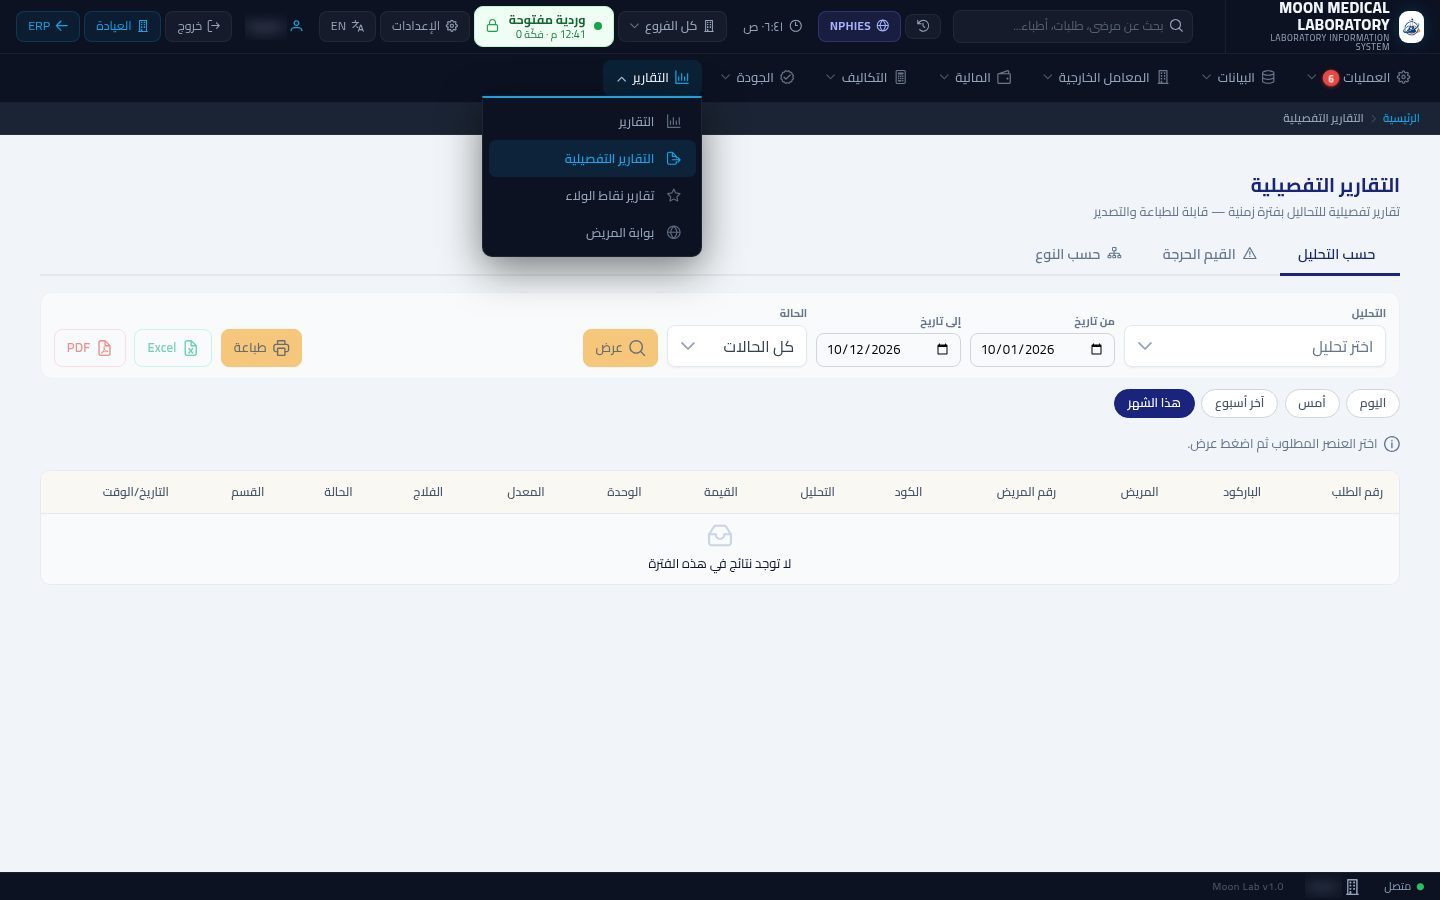Screen dimensions: 1440x900
Task: Open the history icon next to NPHIES
Action: click(923, 26)
